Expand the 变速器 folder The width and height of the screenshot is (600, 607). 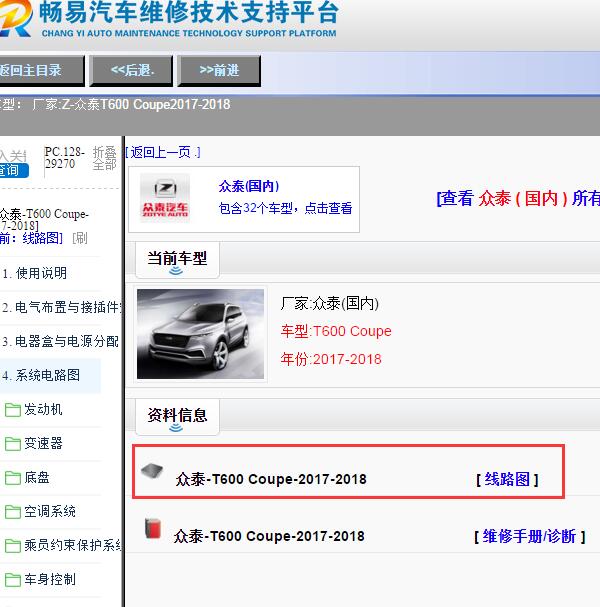coord(34,444)
